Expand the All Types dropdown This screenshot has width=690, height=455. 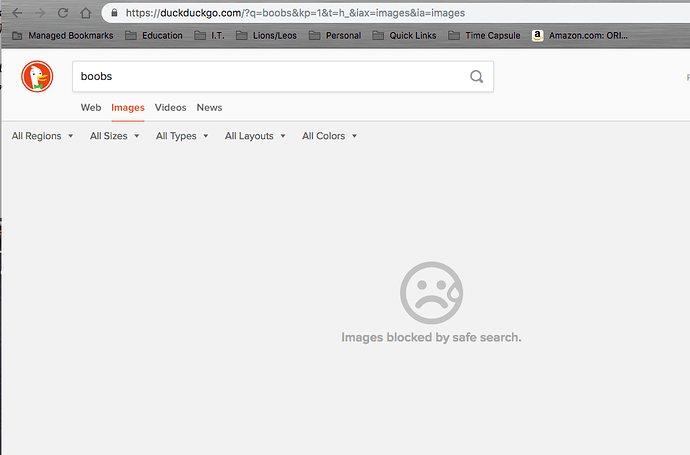click(182, 136)
